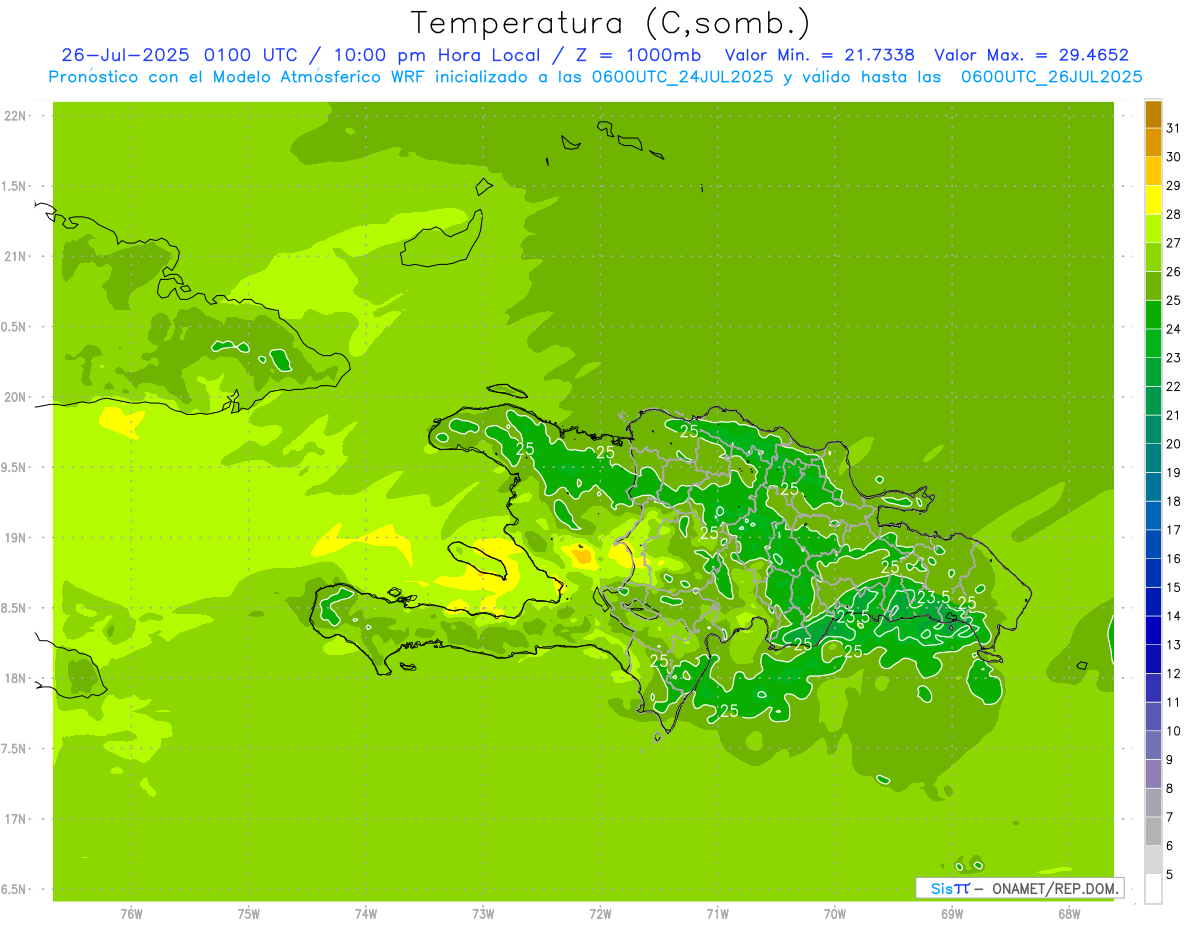Pick the gold swatch between 29 and 30
1200x927 pixels.
point(1153,171)
